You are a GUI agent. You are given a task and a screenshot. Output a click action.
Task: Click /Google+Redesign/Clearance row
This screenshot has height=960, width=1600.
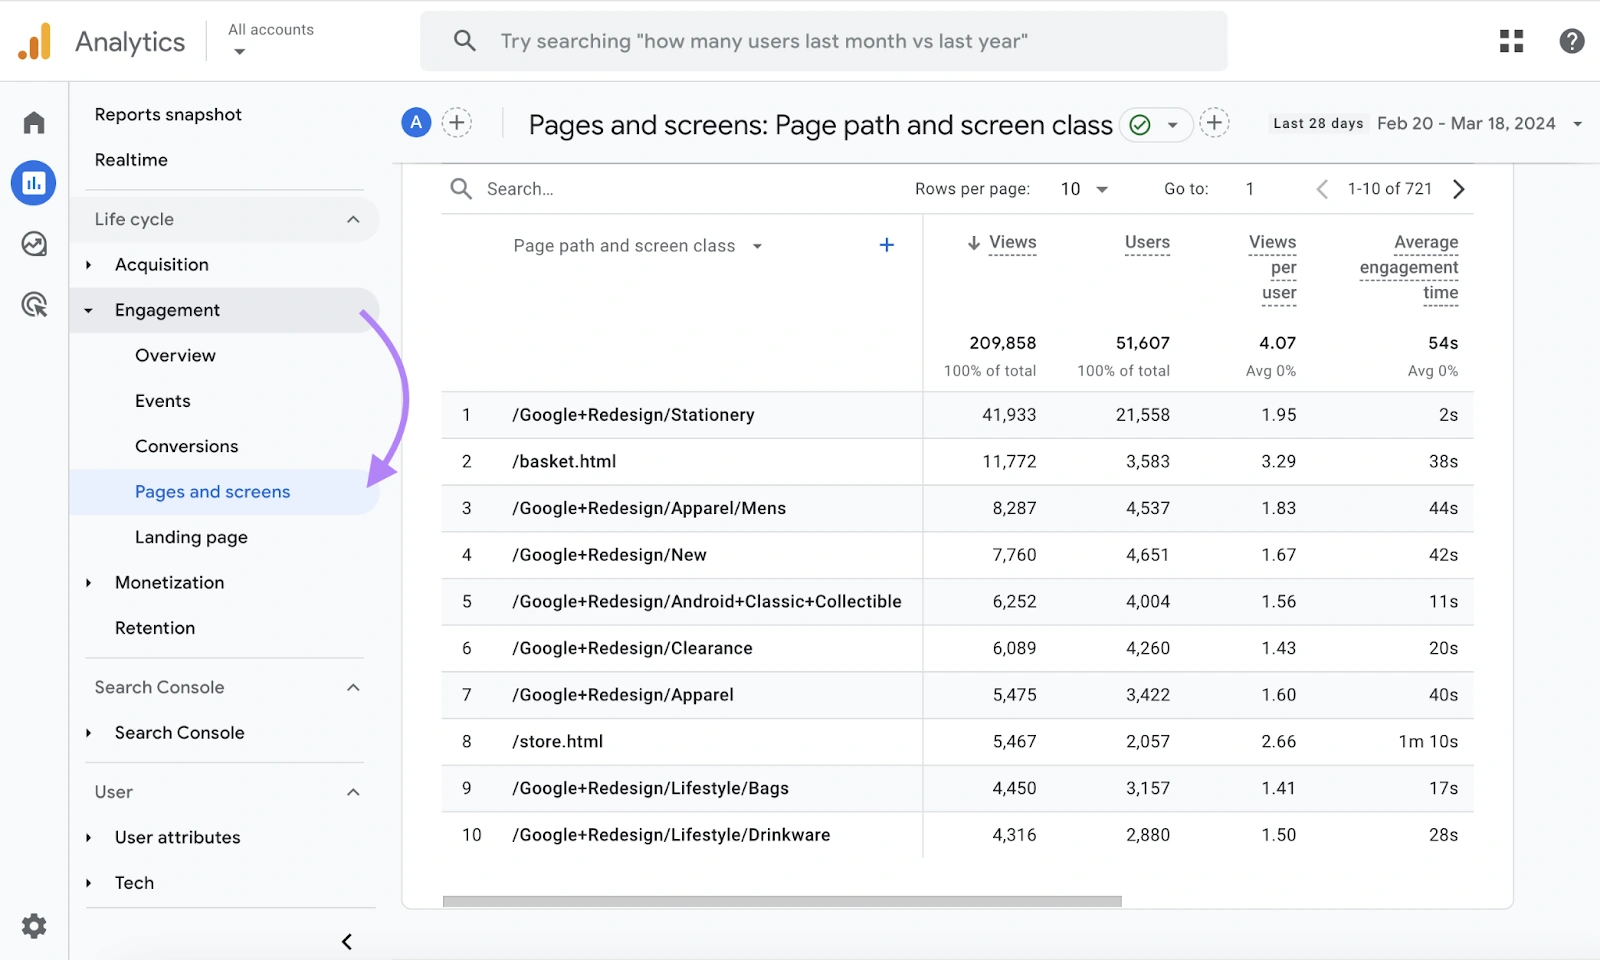click(957, 648)
